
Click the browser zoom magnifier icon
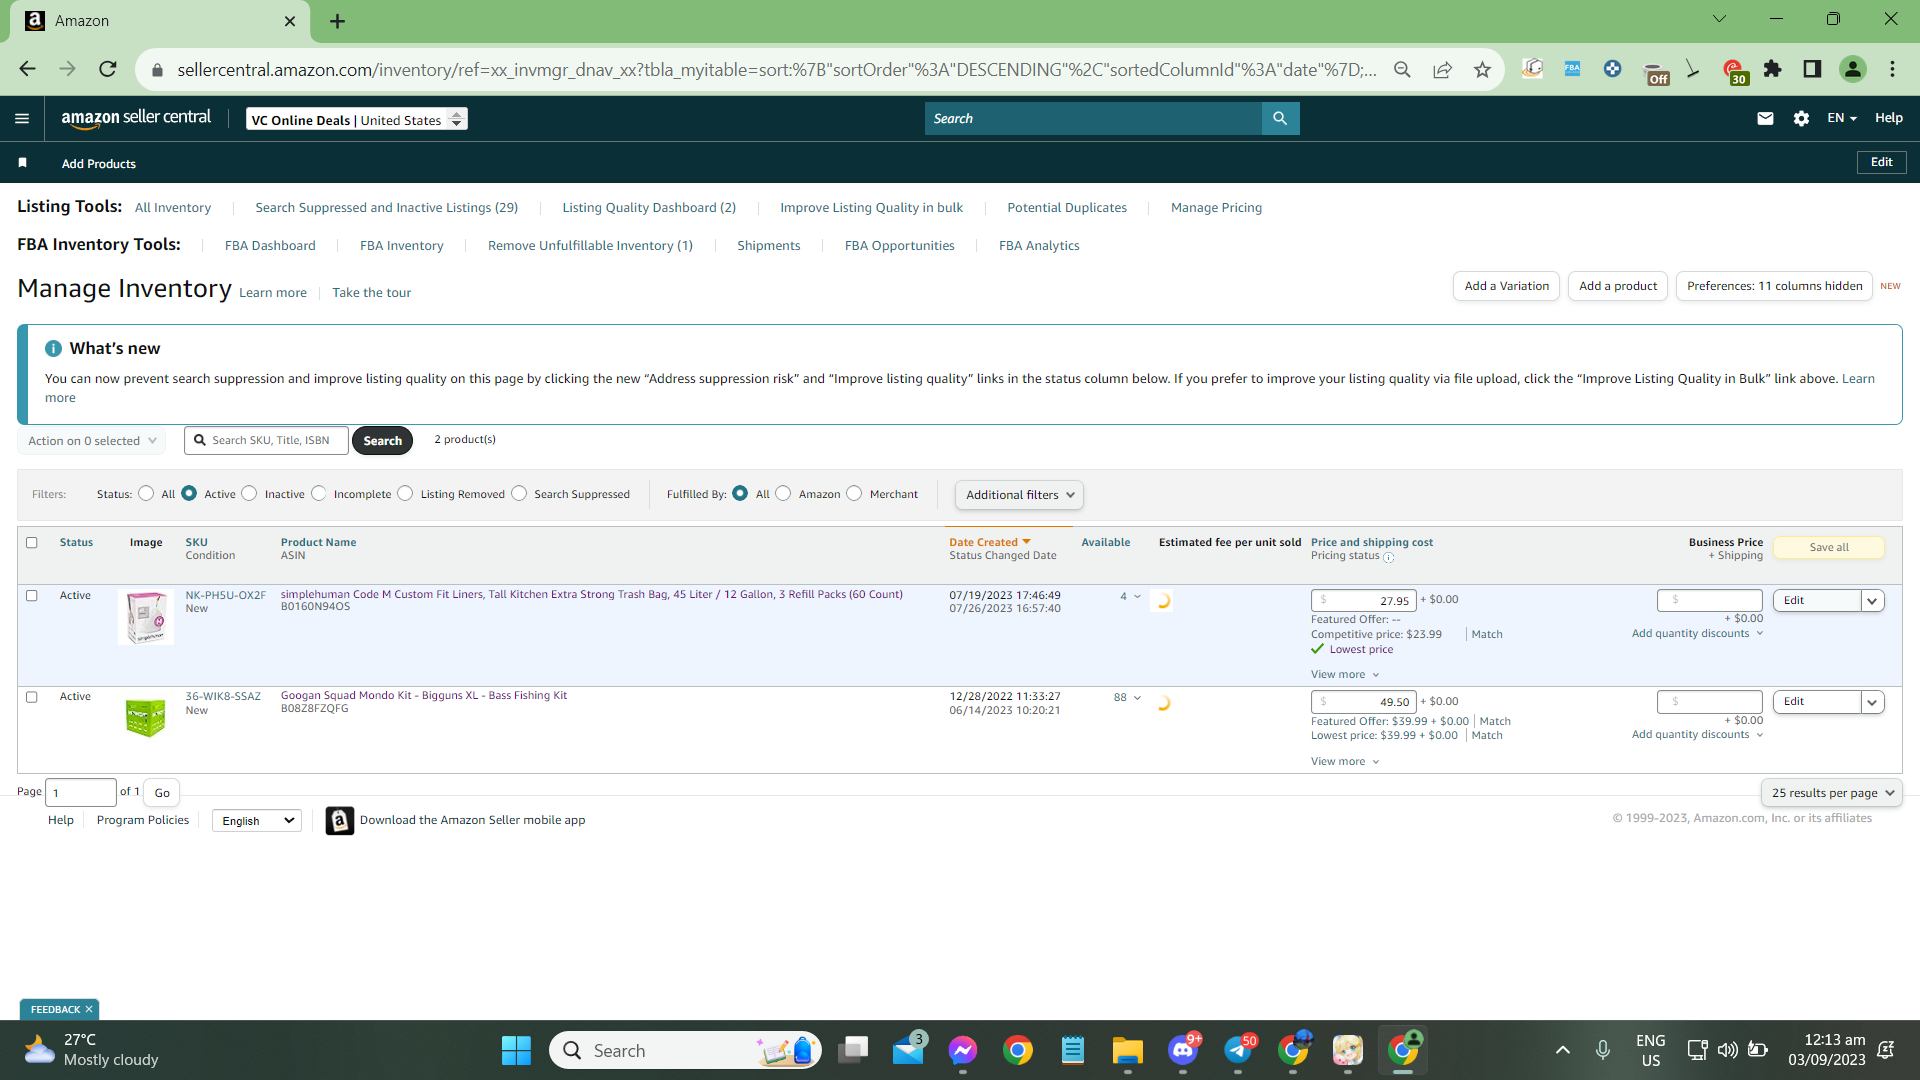click(1402, 69)
